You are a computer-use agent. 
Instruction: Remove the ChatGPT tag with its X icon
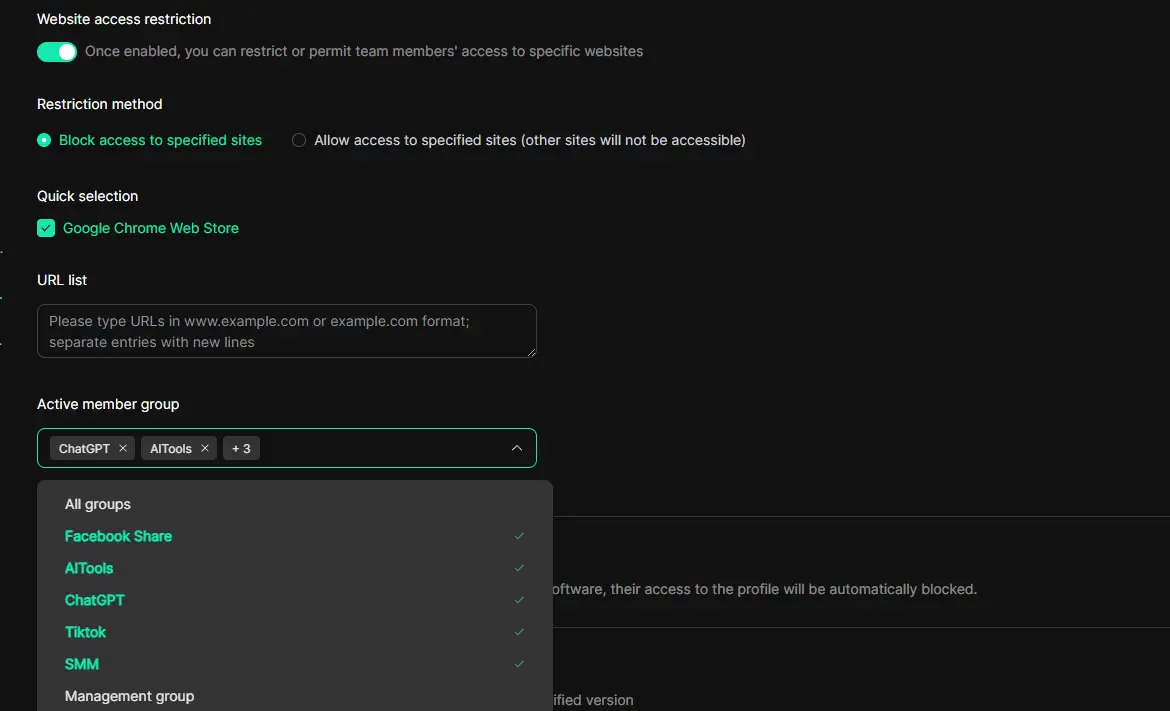tap(123, 448)
